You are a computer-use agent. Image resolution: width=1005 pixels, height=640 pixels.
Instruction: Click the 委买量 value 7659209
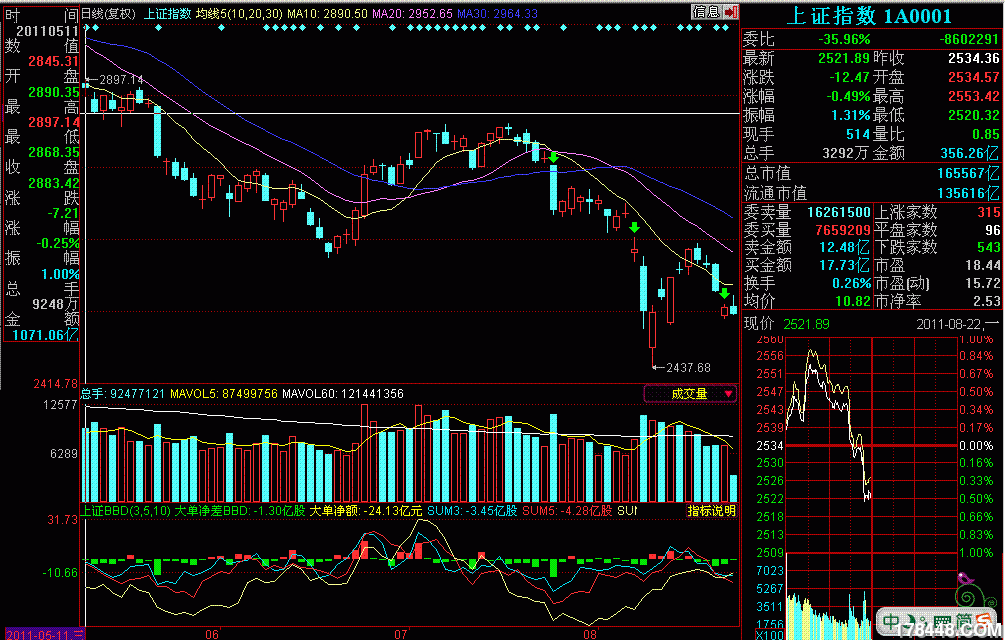click(x=842, y=229)
